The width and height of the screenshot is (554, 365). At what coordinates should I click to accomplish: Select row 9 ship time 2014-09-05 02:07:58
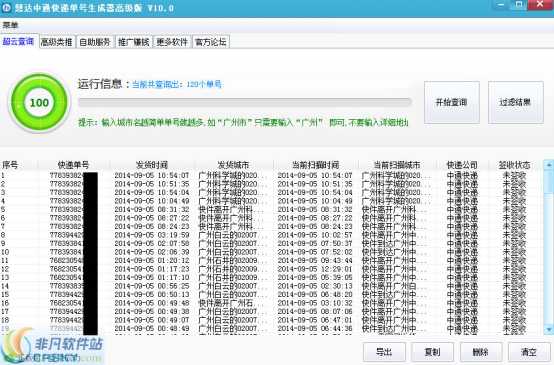click(x=152, y=243)
